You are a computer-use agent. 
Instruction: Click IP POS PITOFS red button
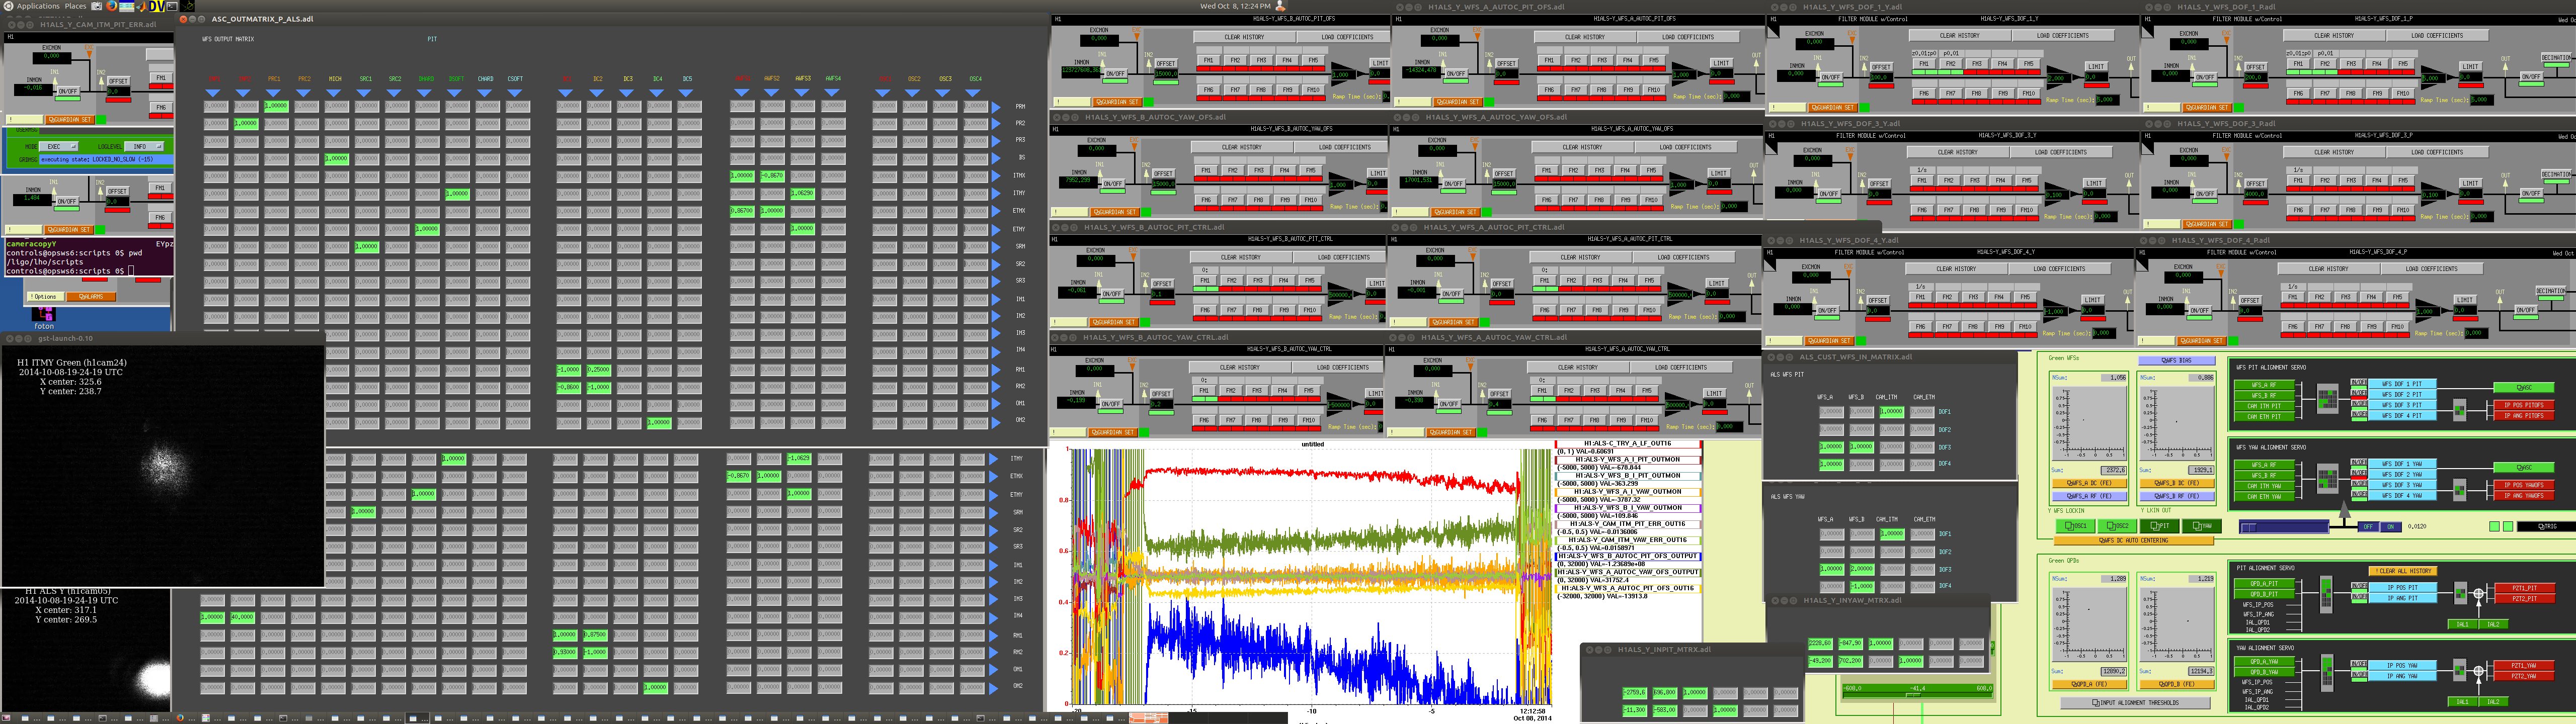tap(2524, 405)
